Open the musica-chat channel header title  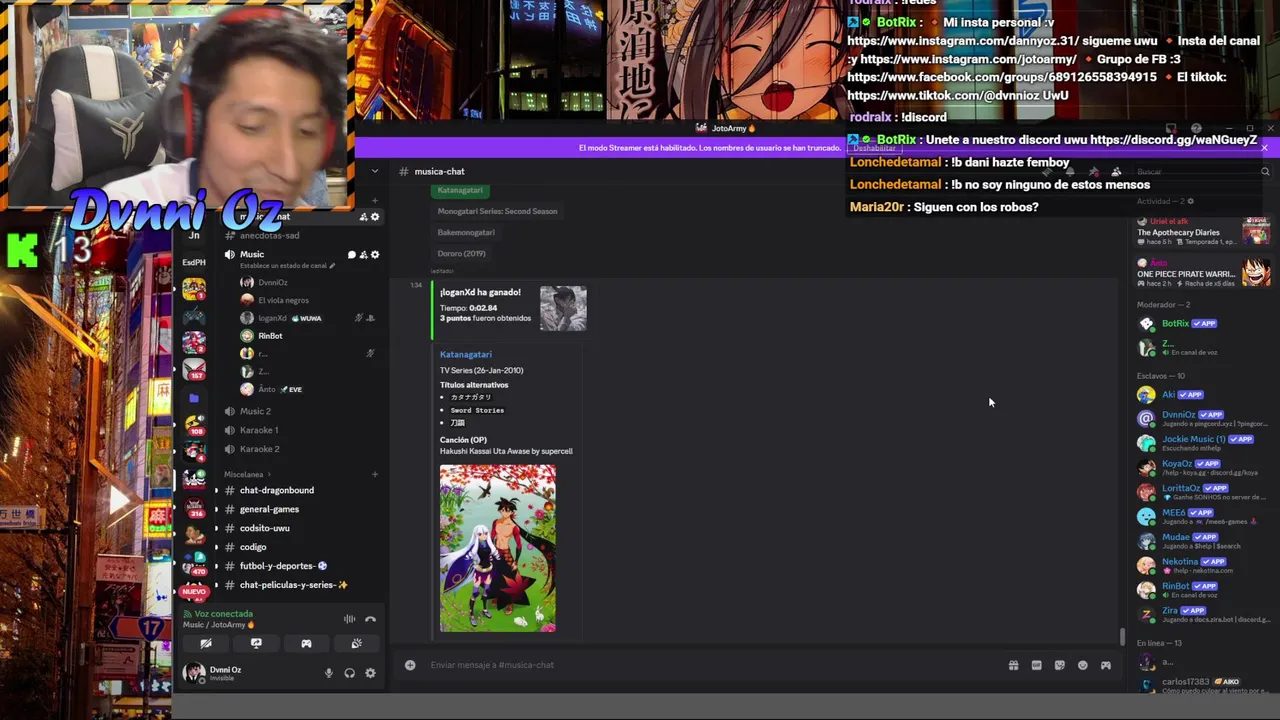point(439,171)
